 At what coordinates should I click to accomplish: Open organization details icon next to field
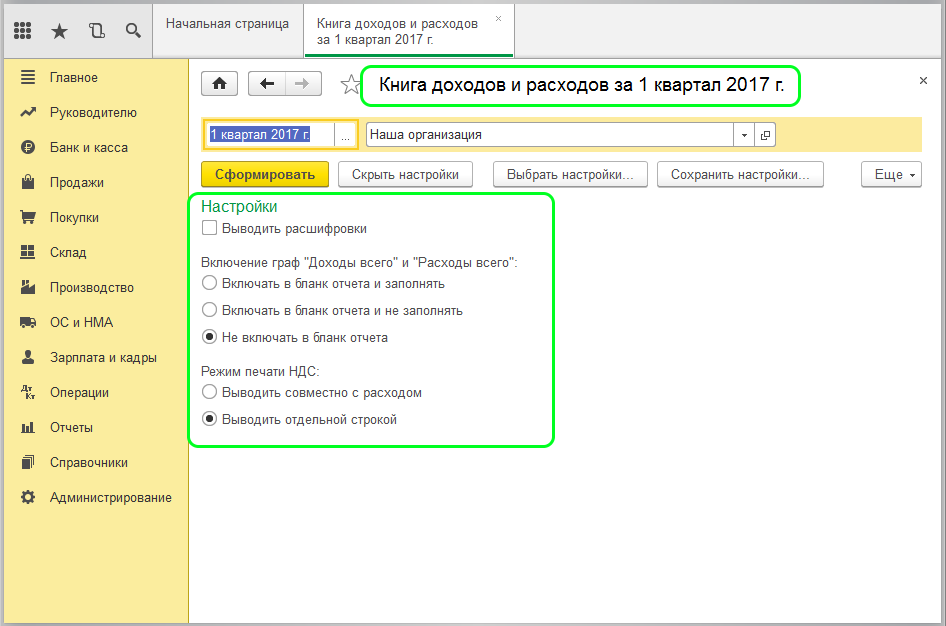click(766, 135)
